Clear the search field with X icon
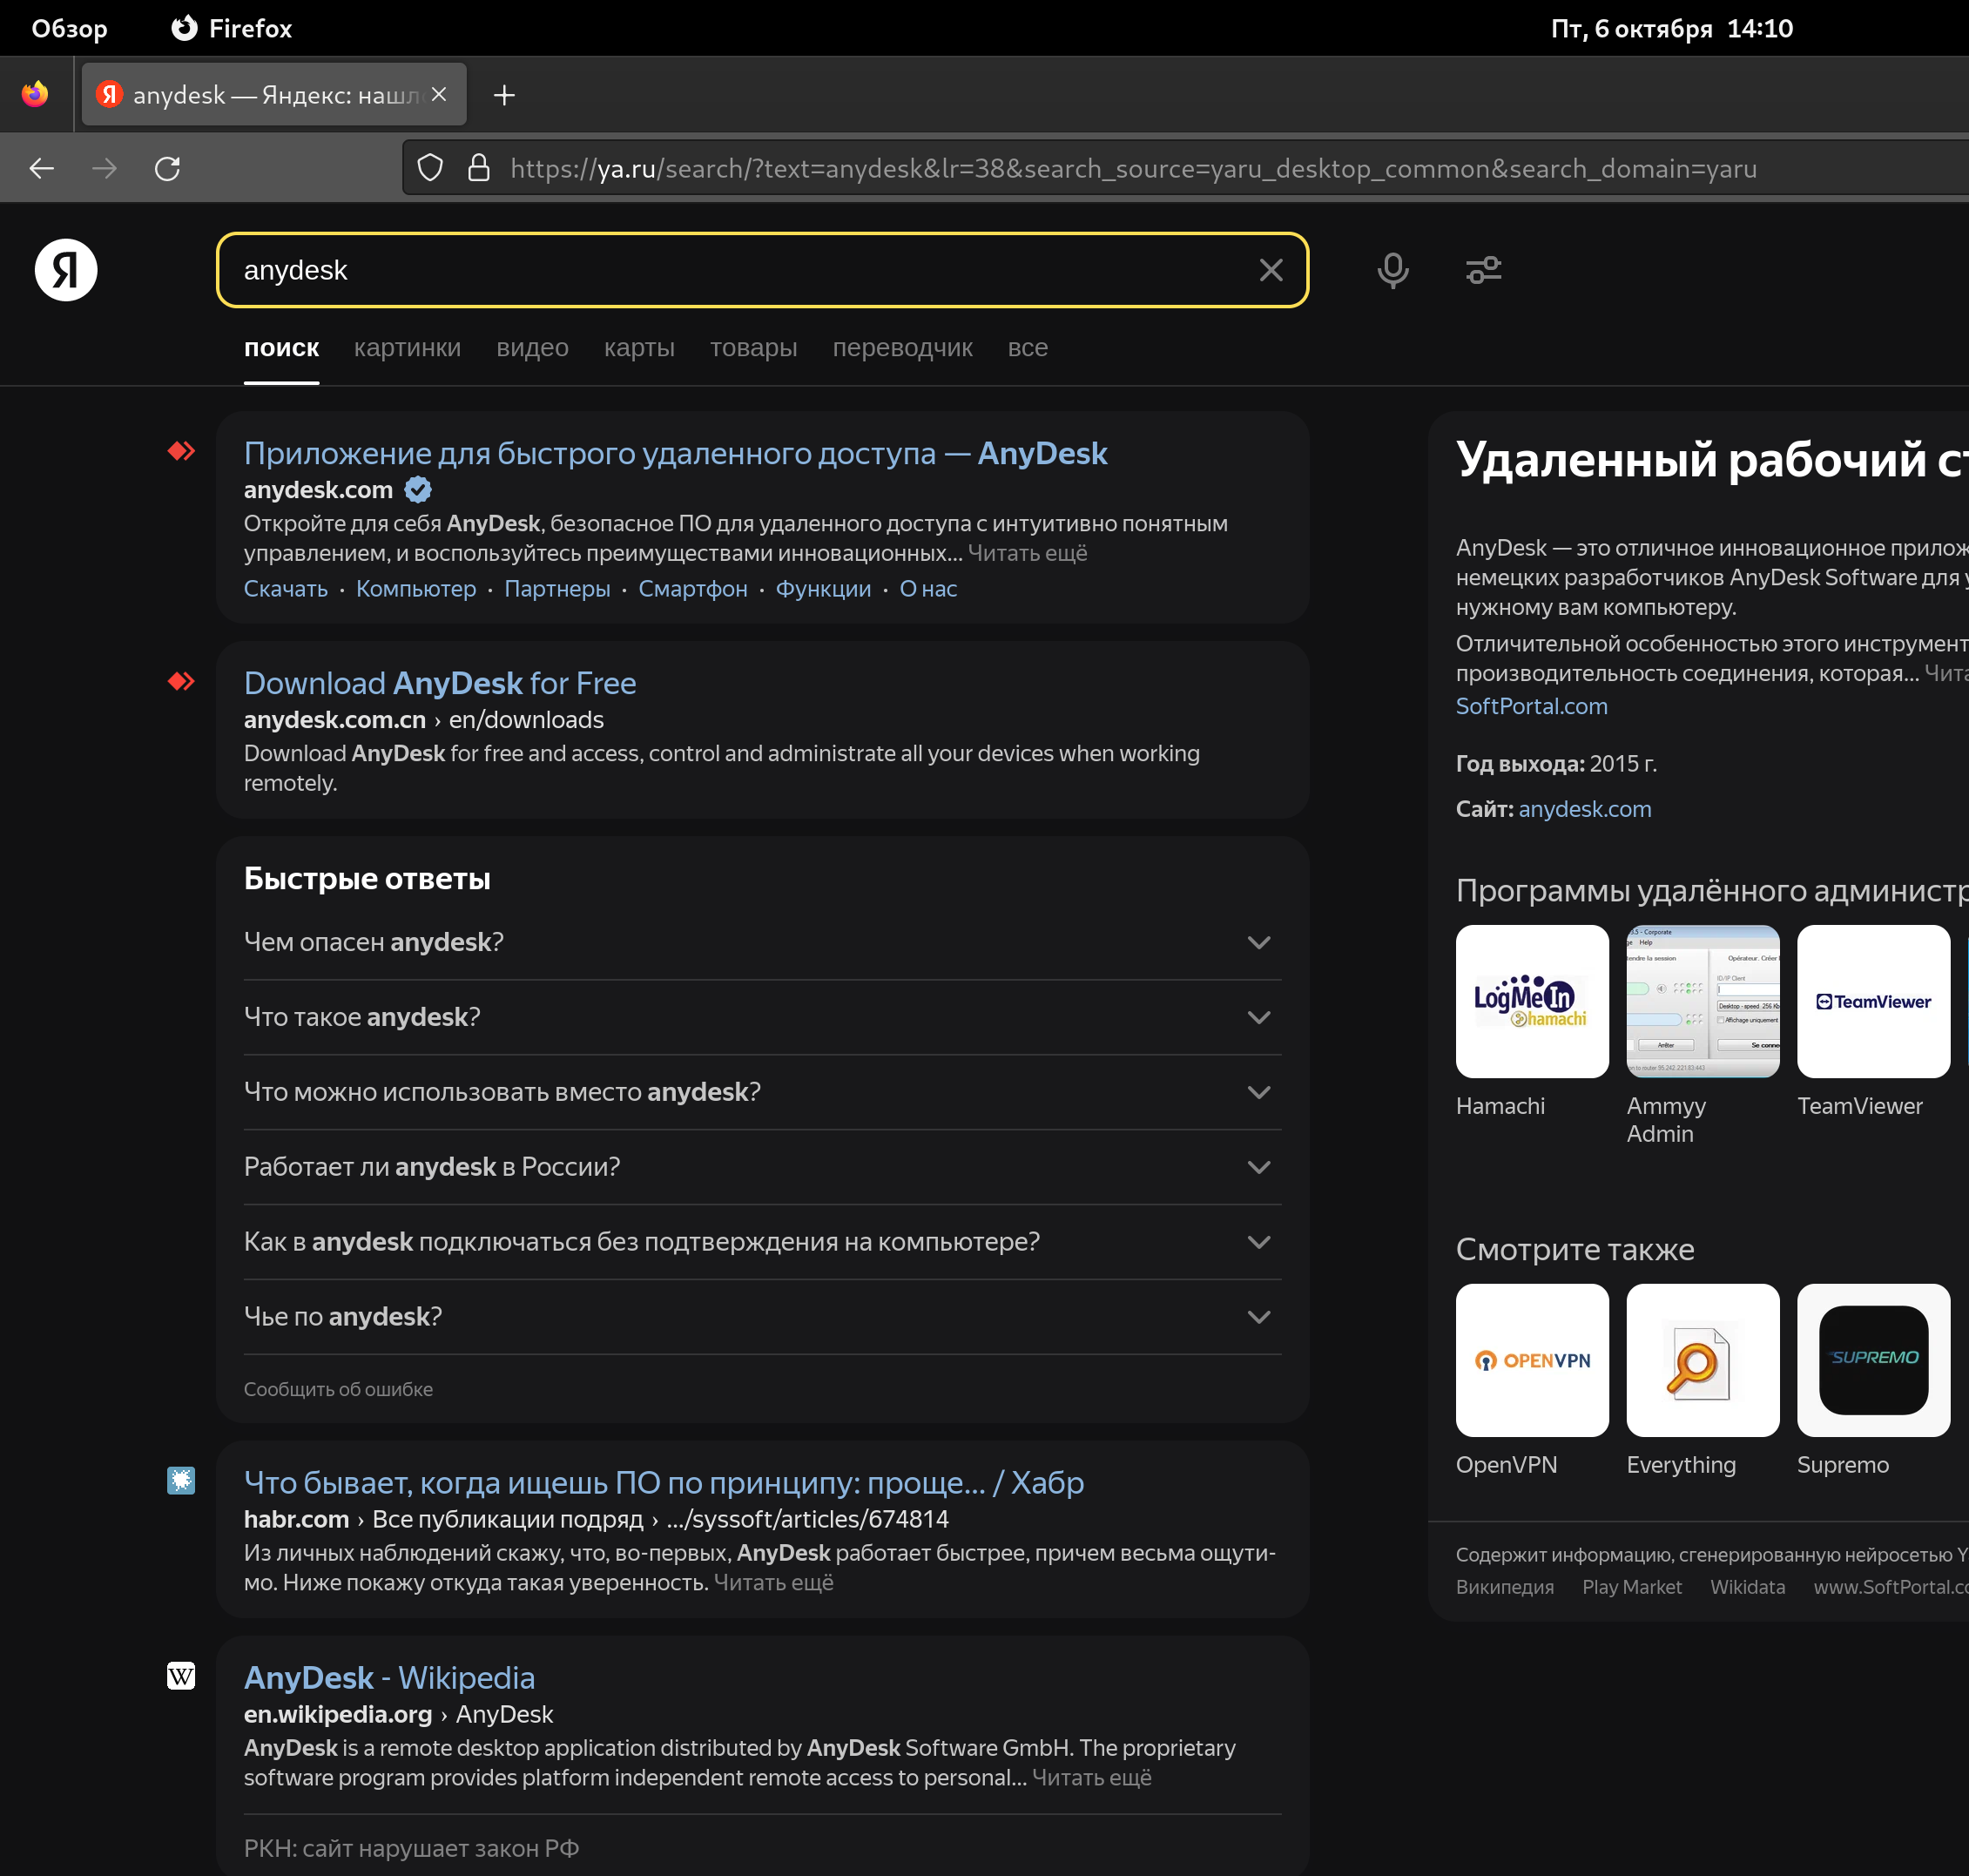This screenshot has width=1969, height=1876. tap(1271, 270)
